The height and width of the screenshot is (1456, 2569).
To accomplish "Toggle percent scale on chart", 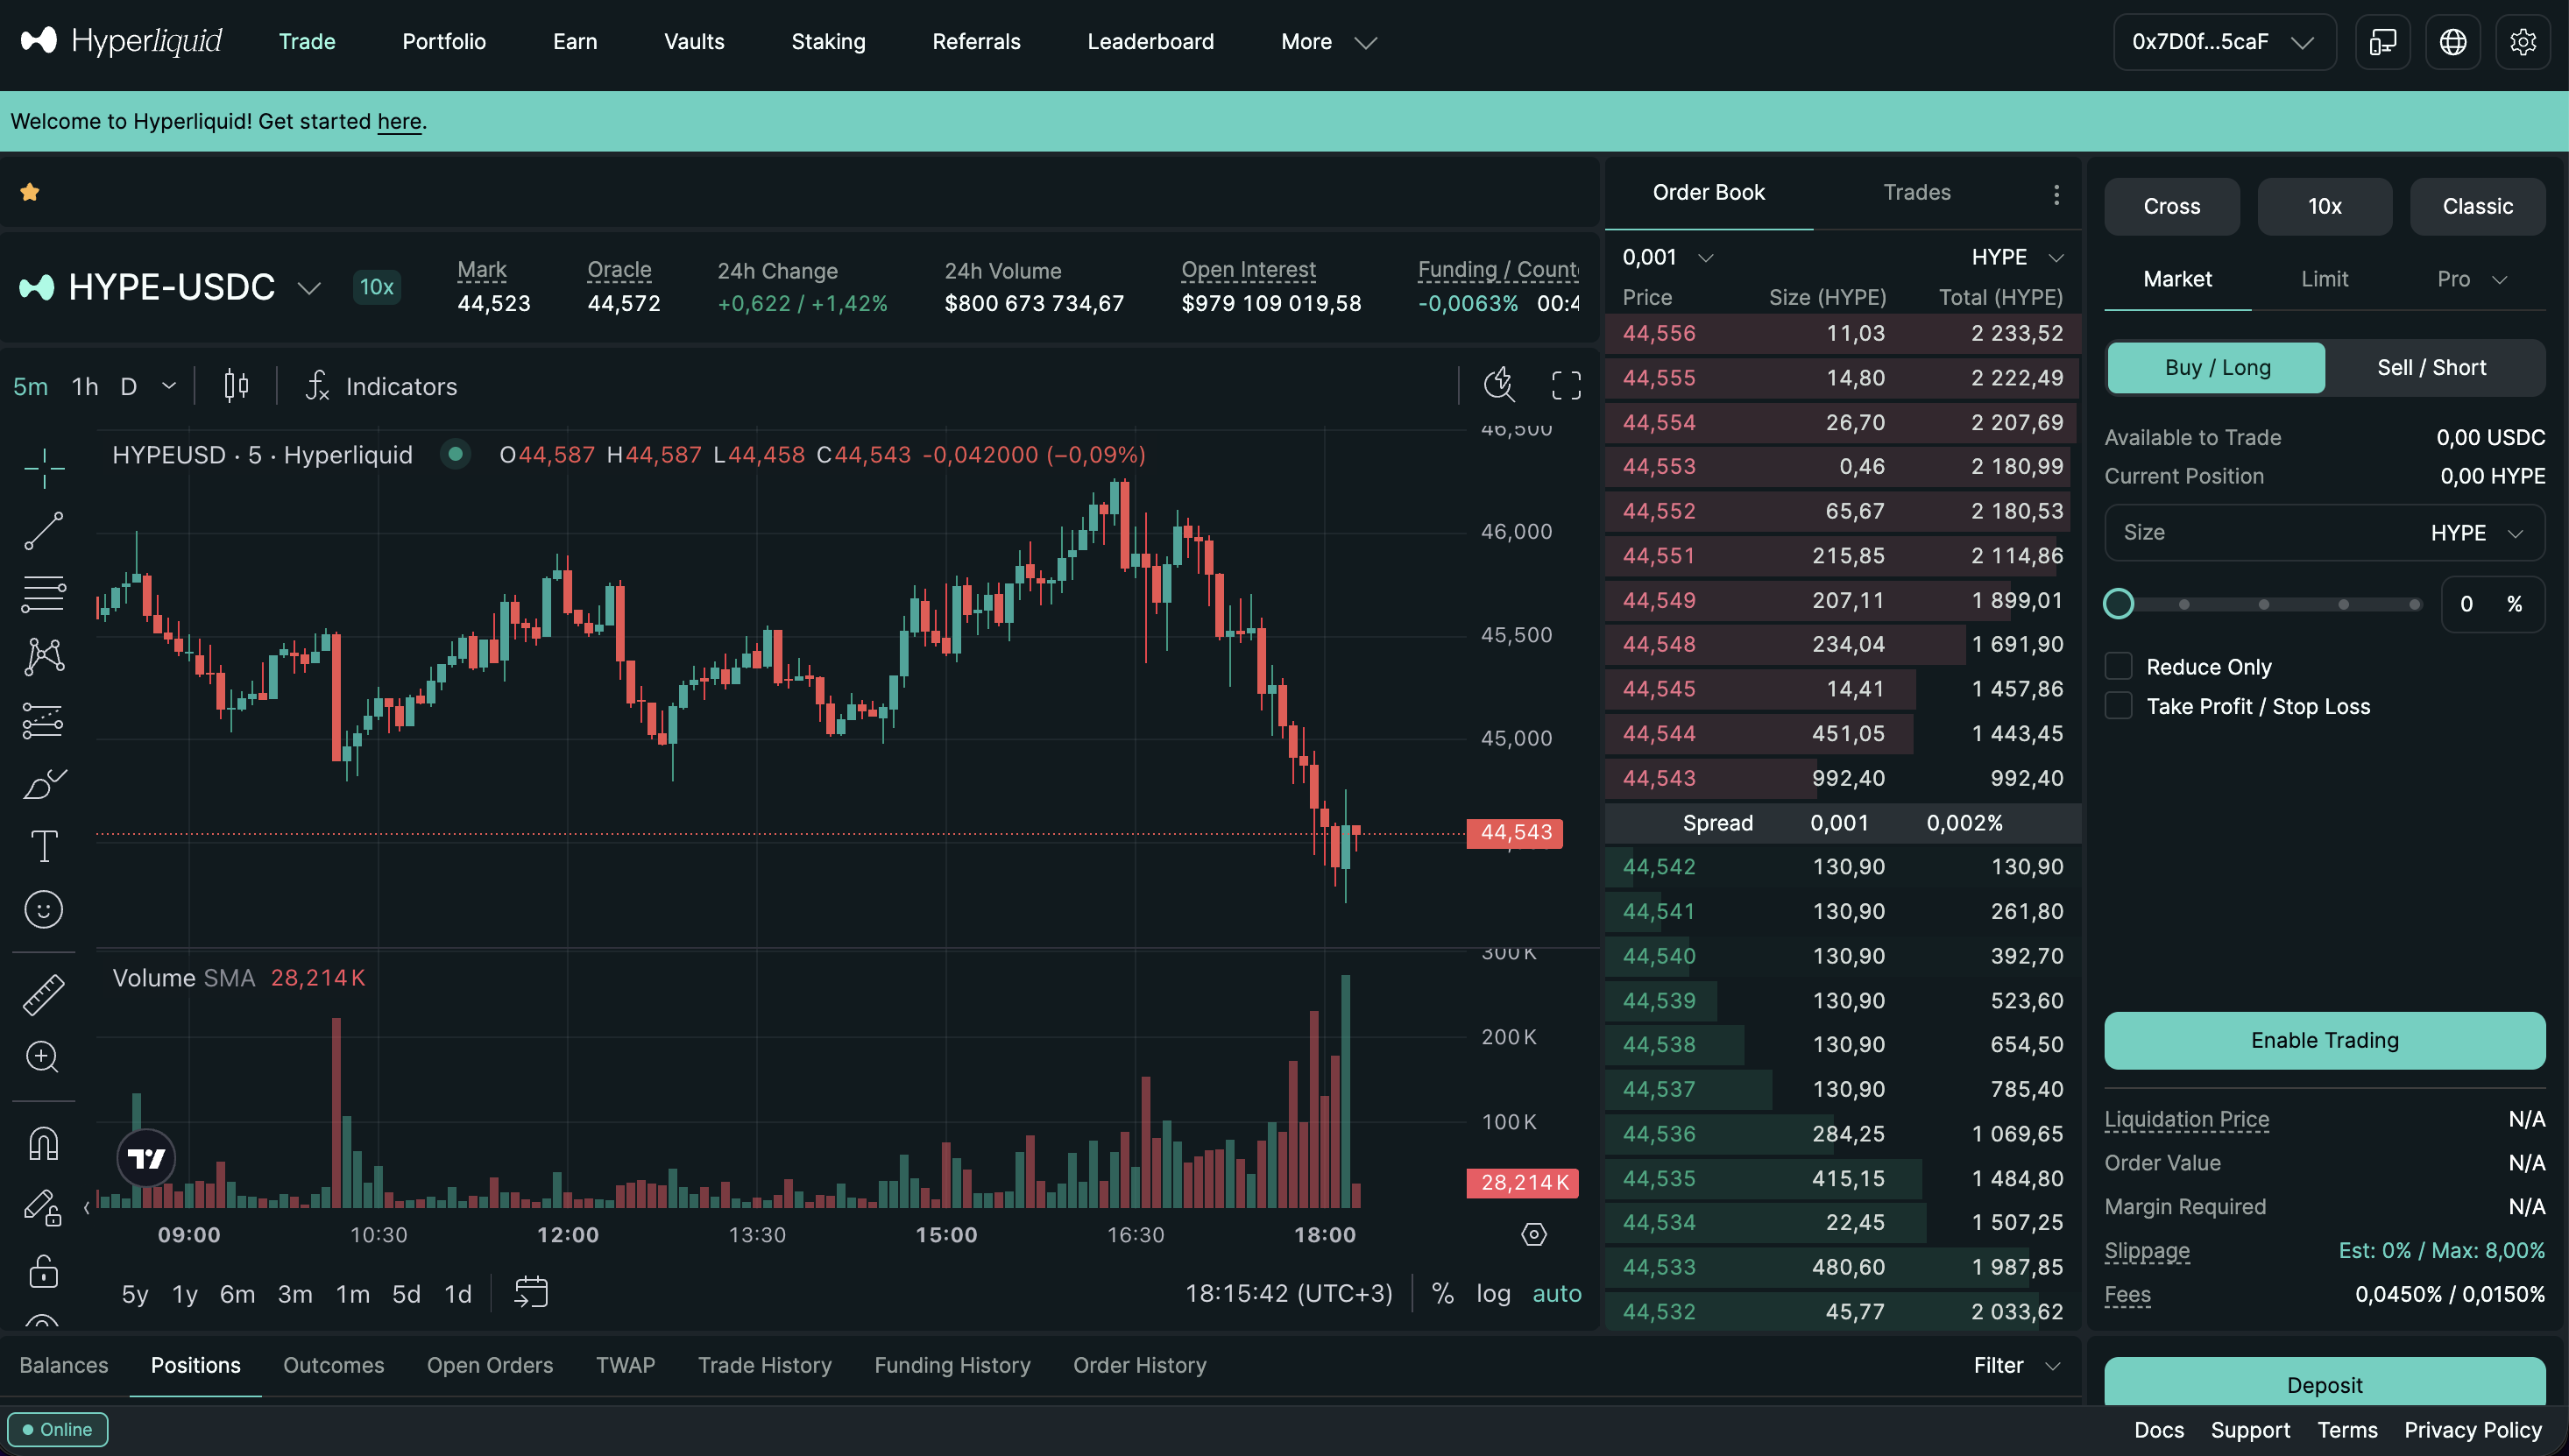I will pyautogui.click(x=1442, y=1294).
